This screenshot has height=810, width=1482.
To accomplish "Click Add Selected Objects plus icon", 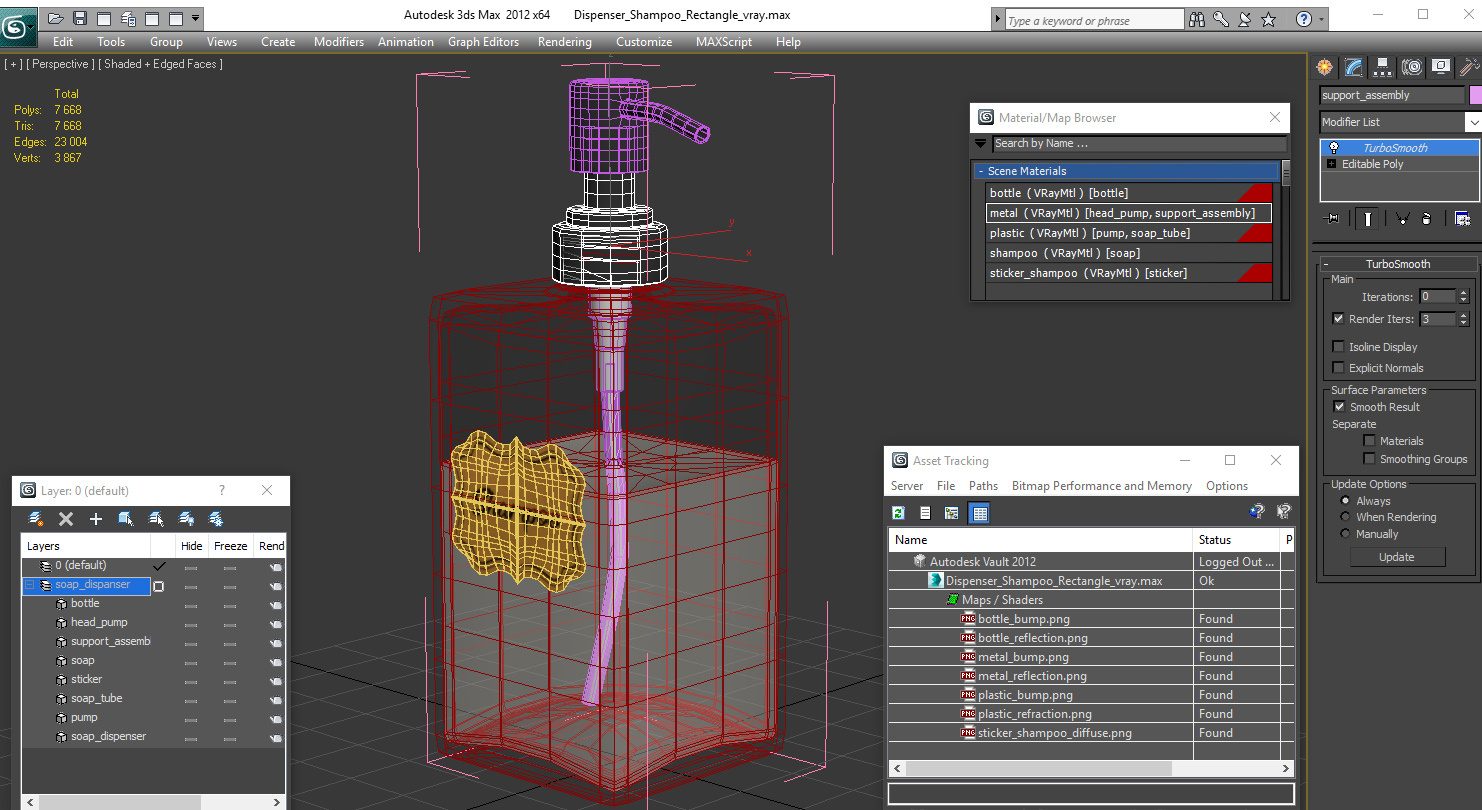I will [96, 519].
